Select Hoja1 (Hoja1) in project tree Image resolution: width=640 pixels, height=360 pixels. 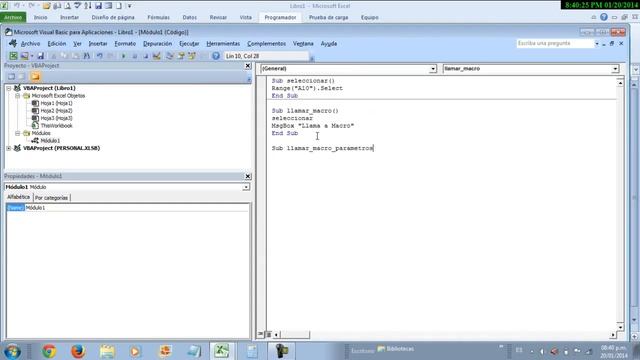tap(56, 103)
